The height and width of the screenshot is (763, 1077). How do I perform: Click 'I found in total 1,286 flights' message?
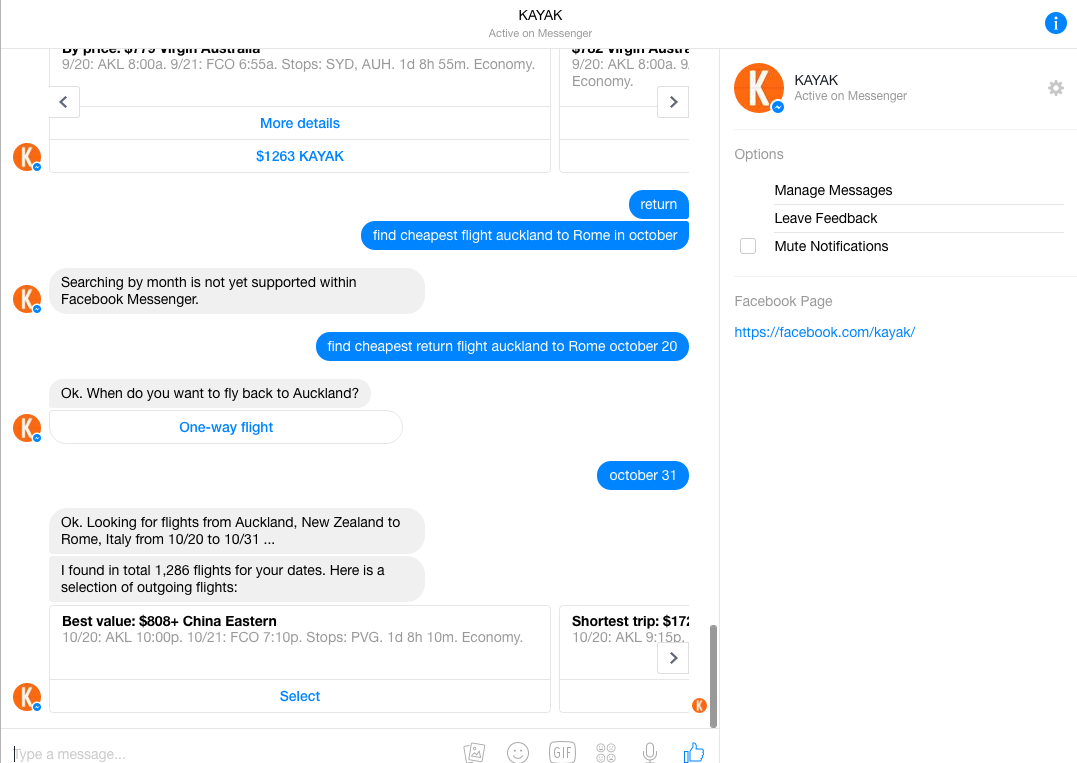point(237,579)
